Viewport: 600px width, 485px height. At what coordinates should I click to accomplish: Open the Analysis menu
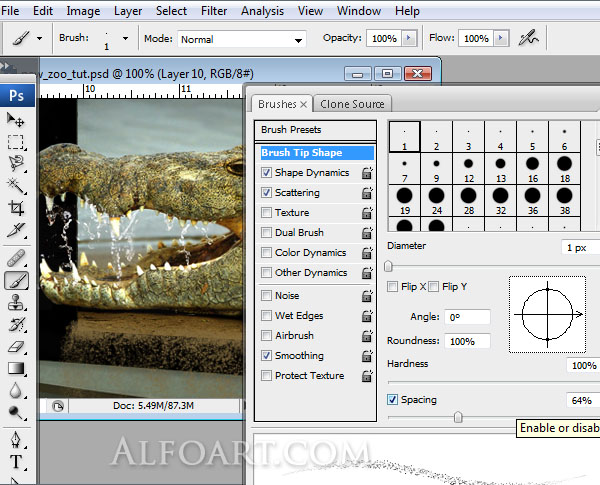point(262,11)
